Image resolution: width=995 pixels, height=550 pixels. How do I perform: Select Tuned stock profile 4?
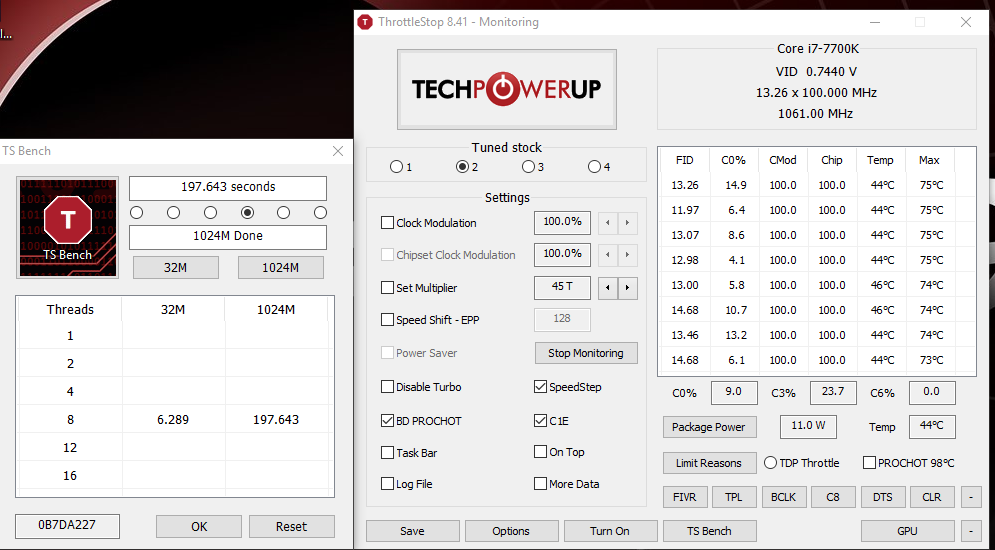click(x=594, y=167)
